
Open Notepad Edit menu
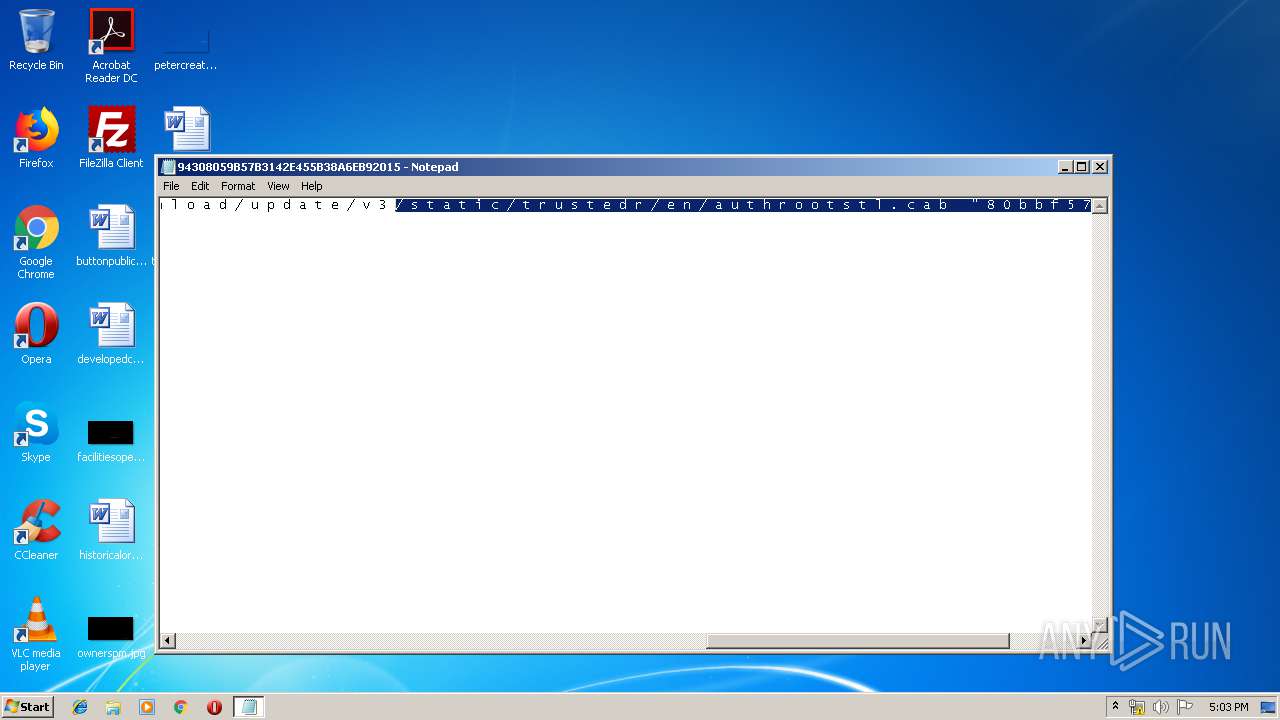tap(200, 186)
